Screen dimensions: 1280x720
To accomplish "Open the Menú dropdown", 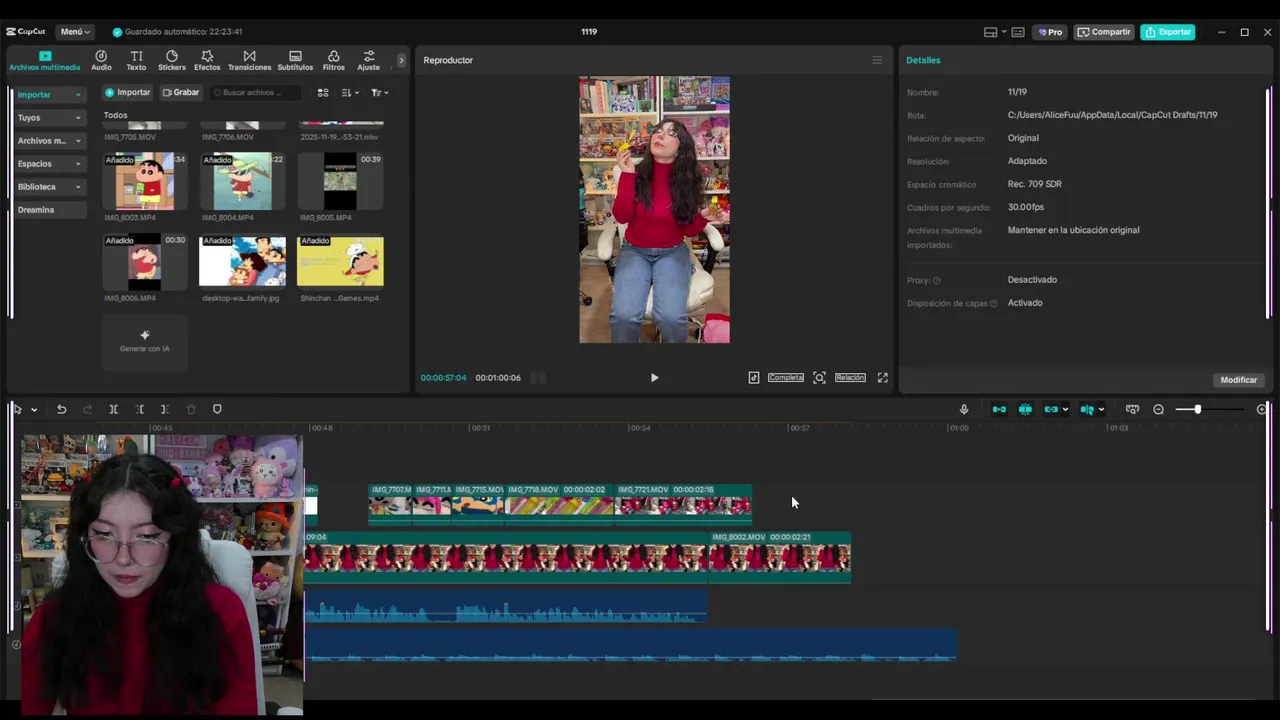I will (75, 32).
